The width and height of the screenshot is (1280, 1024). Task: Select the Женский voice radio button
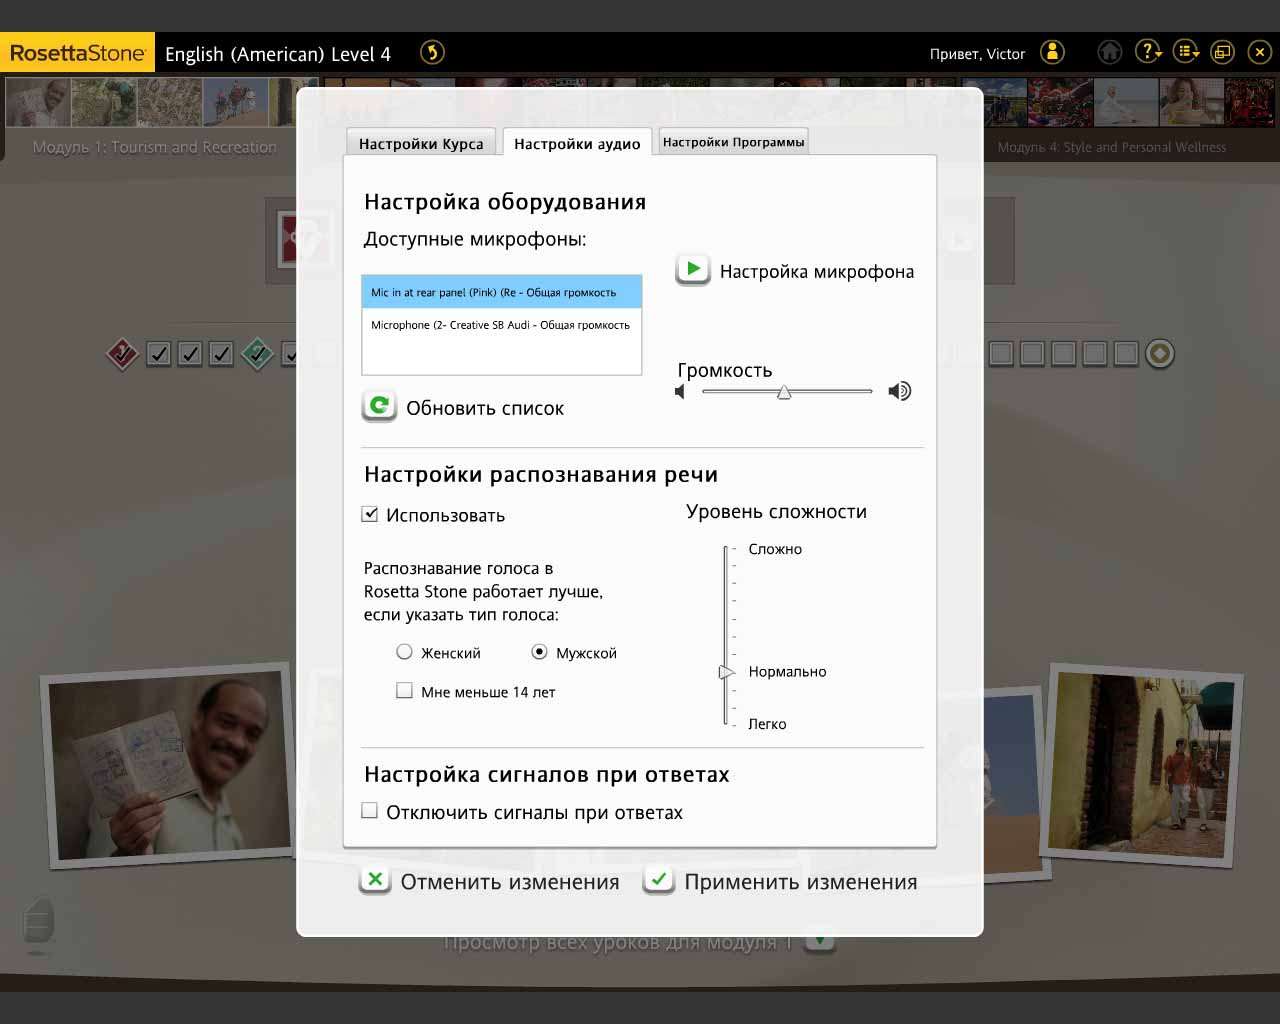404,652
